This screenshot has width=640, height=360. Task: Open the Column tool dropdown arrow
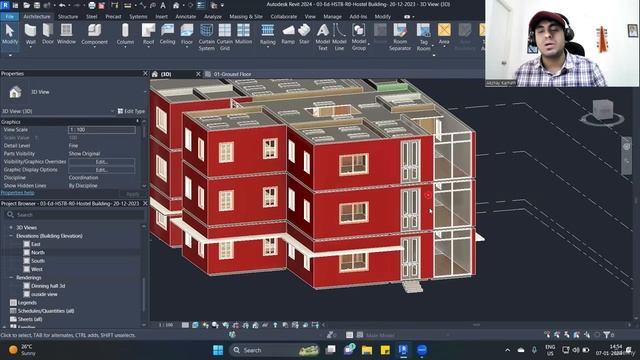tap(125, 47)
